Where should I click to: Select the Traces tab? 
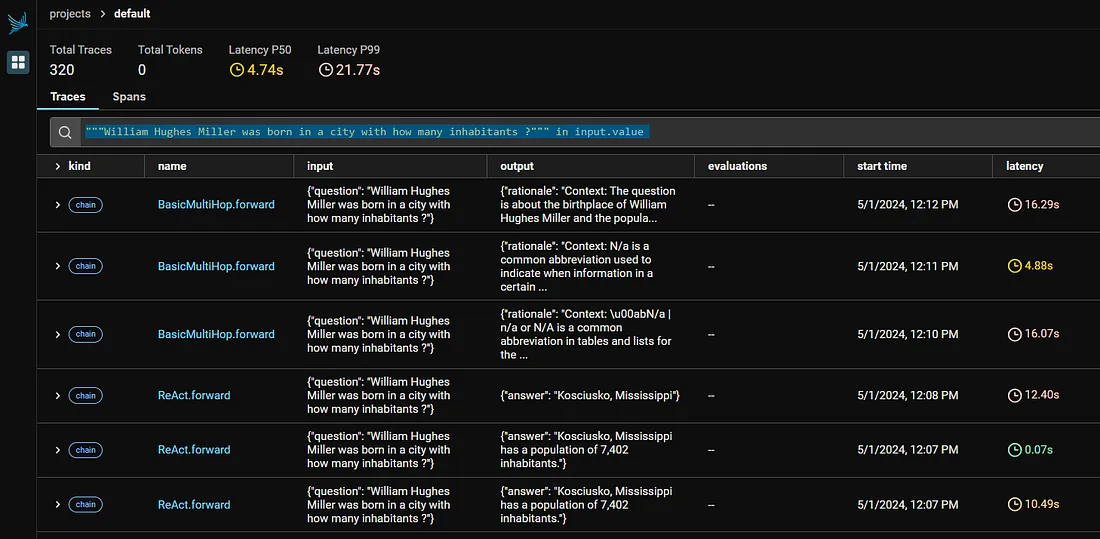68,97
